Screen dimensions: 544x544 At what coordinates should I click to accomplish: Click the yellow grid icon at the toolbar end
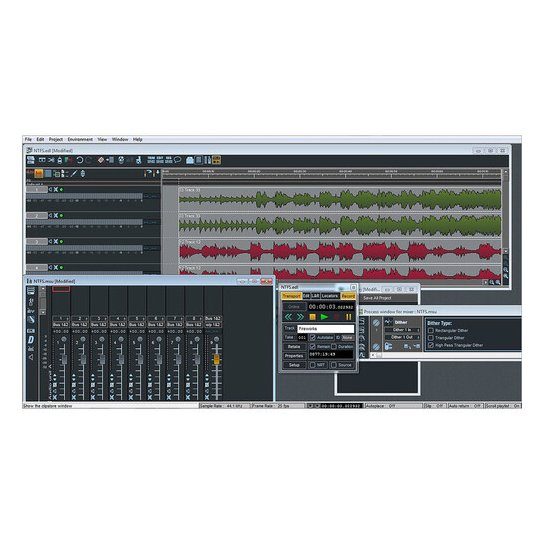(216, 160)
